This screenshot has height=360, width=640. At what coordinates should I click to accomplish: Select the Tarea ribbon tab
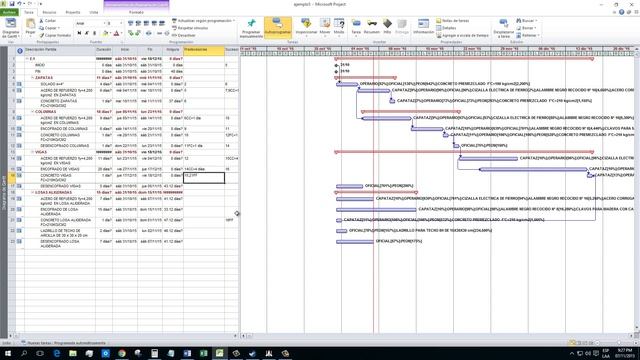29,12
